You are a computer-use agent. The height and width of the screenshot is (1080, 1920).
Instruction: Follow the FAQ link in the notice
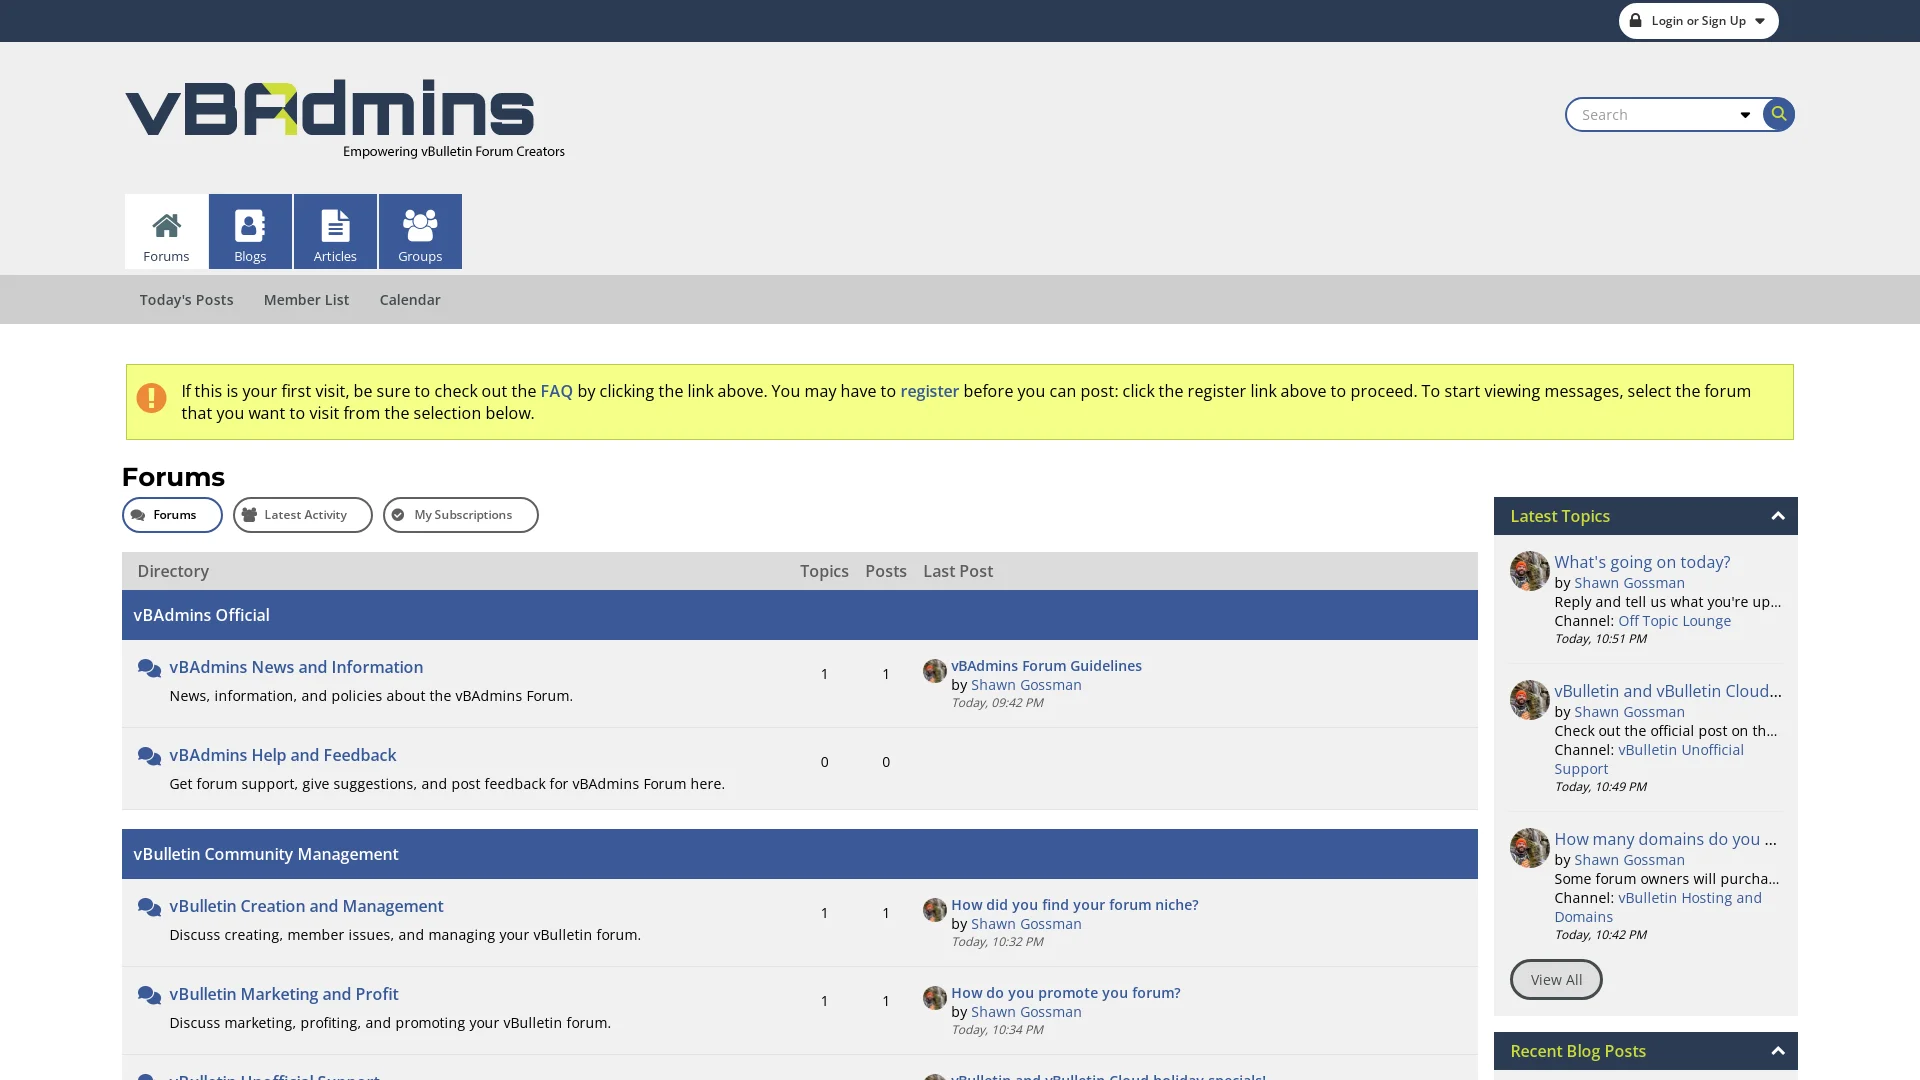556,391
